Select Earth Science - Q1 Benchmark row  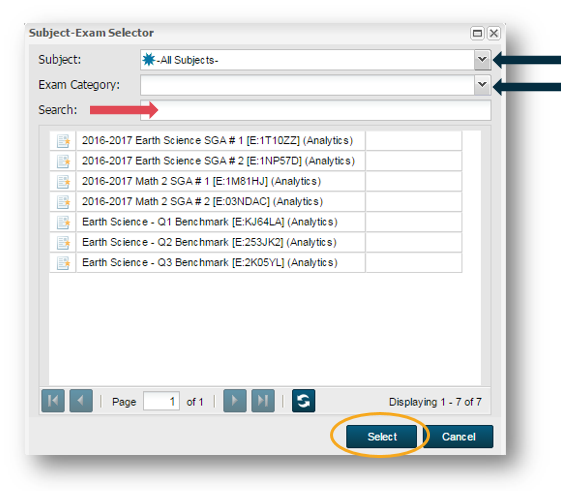point(256,222)
